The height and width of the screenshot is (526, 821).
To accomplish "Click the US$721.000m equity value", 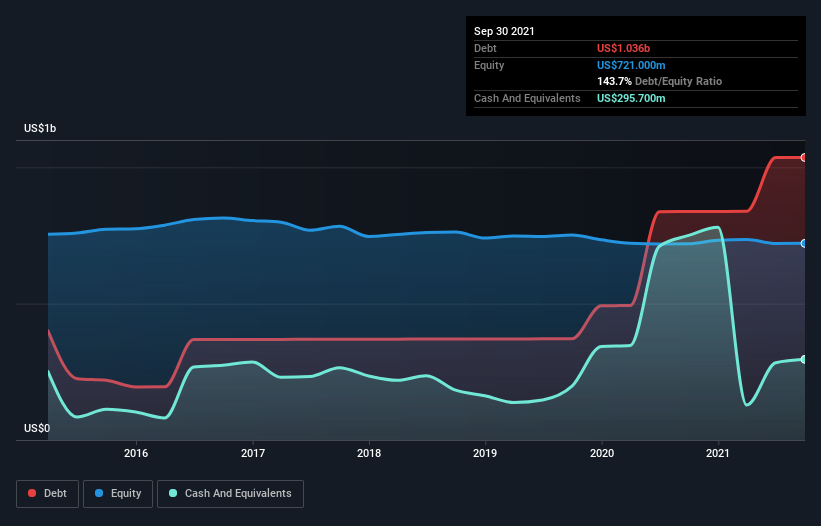I will pyautogui.click(x=631, y=65).
